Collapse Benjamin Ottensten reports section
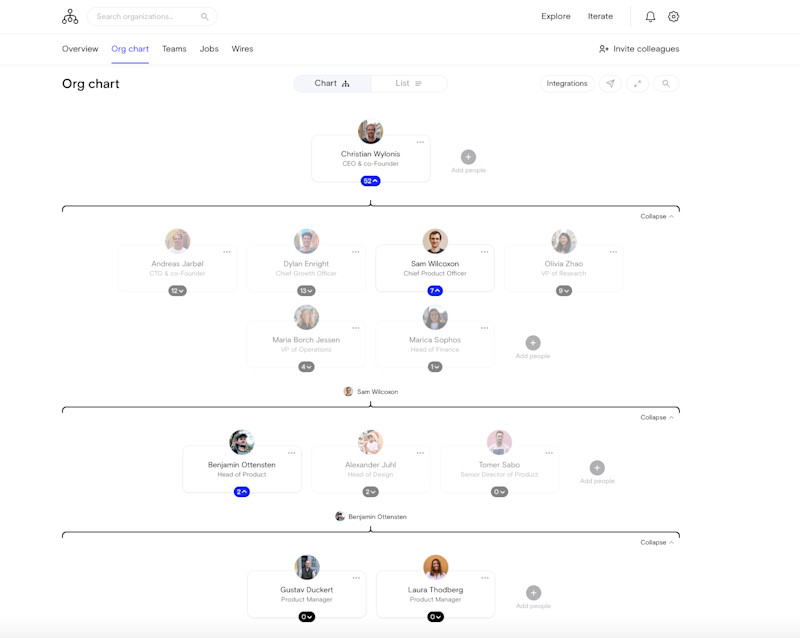 pyautogui.click(x=657, y=543)
